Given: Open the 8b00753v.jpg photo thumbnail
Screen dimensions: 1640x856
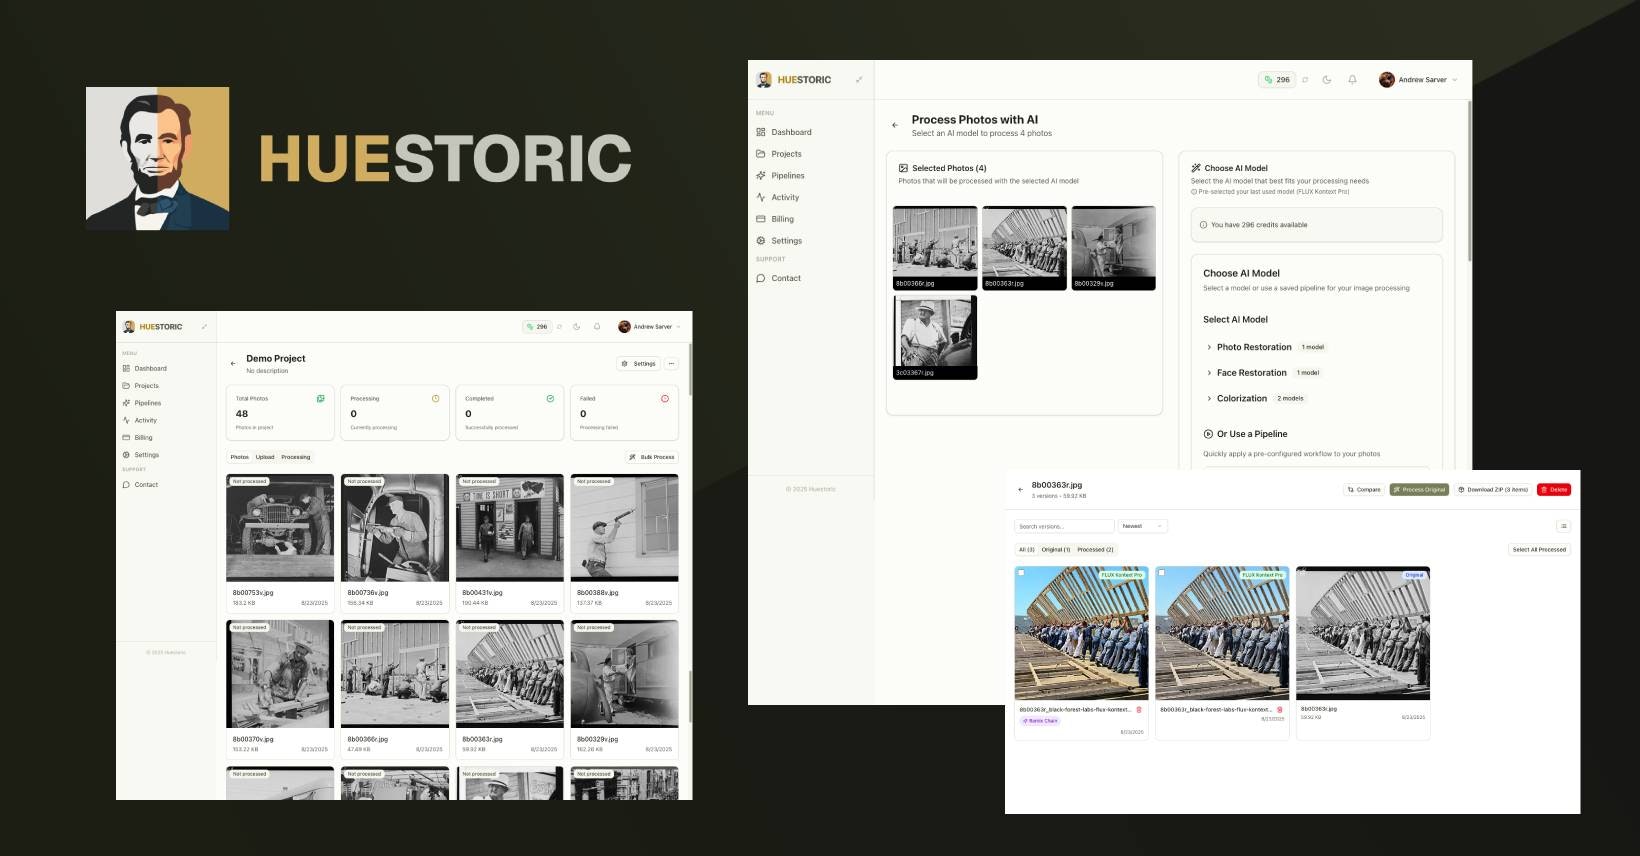Looking at the screenshot, I should tap(280, 527).
